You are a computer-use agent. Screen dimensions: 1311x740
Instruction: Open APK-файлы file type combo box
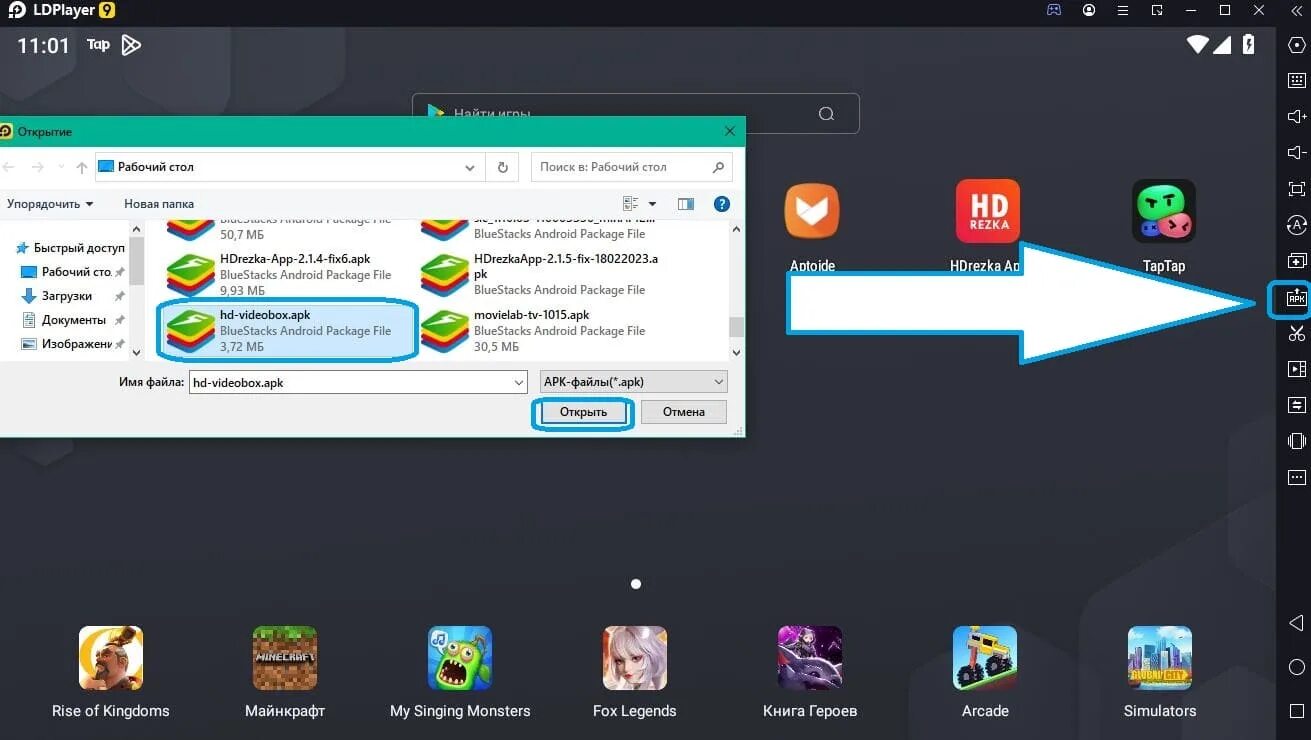[x=634, y=382]
